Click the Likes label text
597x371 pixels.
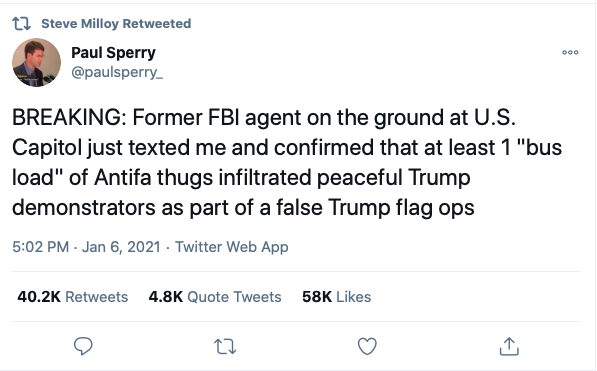click(354, 297)
